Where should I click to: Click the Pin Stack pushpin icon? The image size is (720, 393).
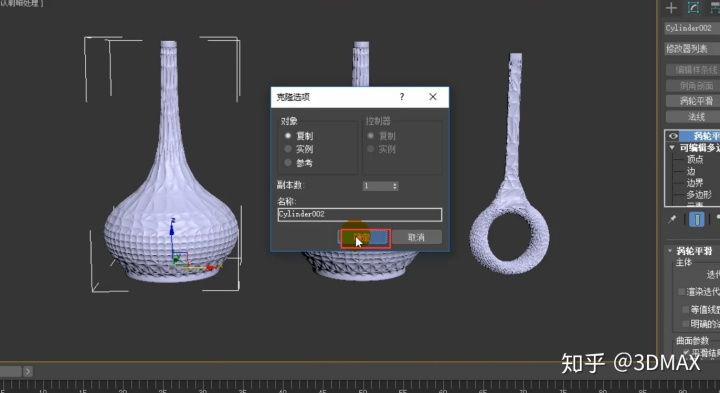[x=672, y=219]
